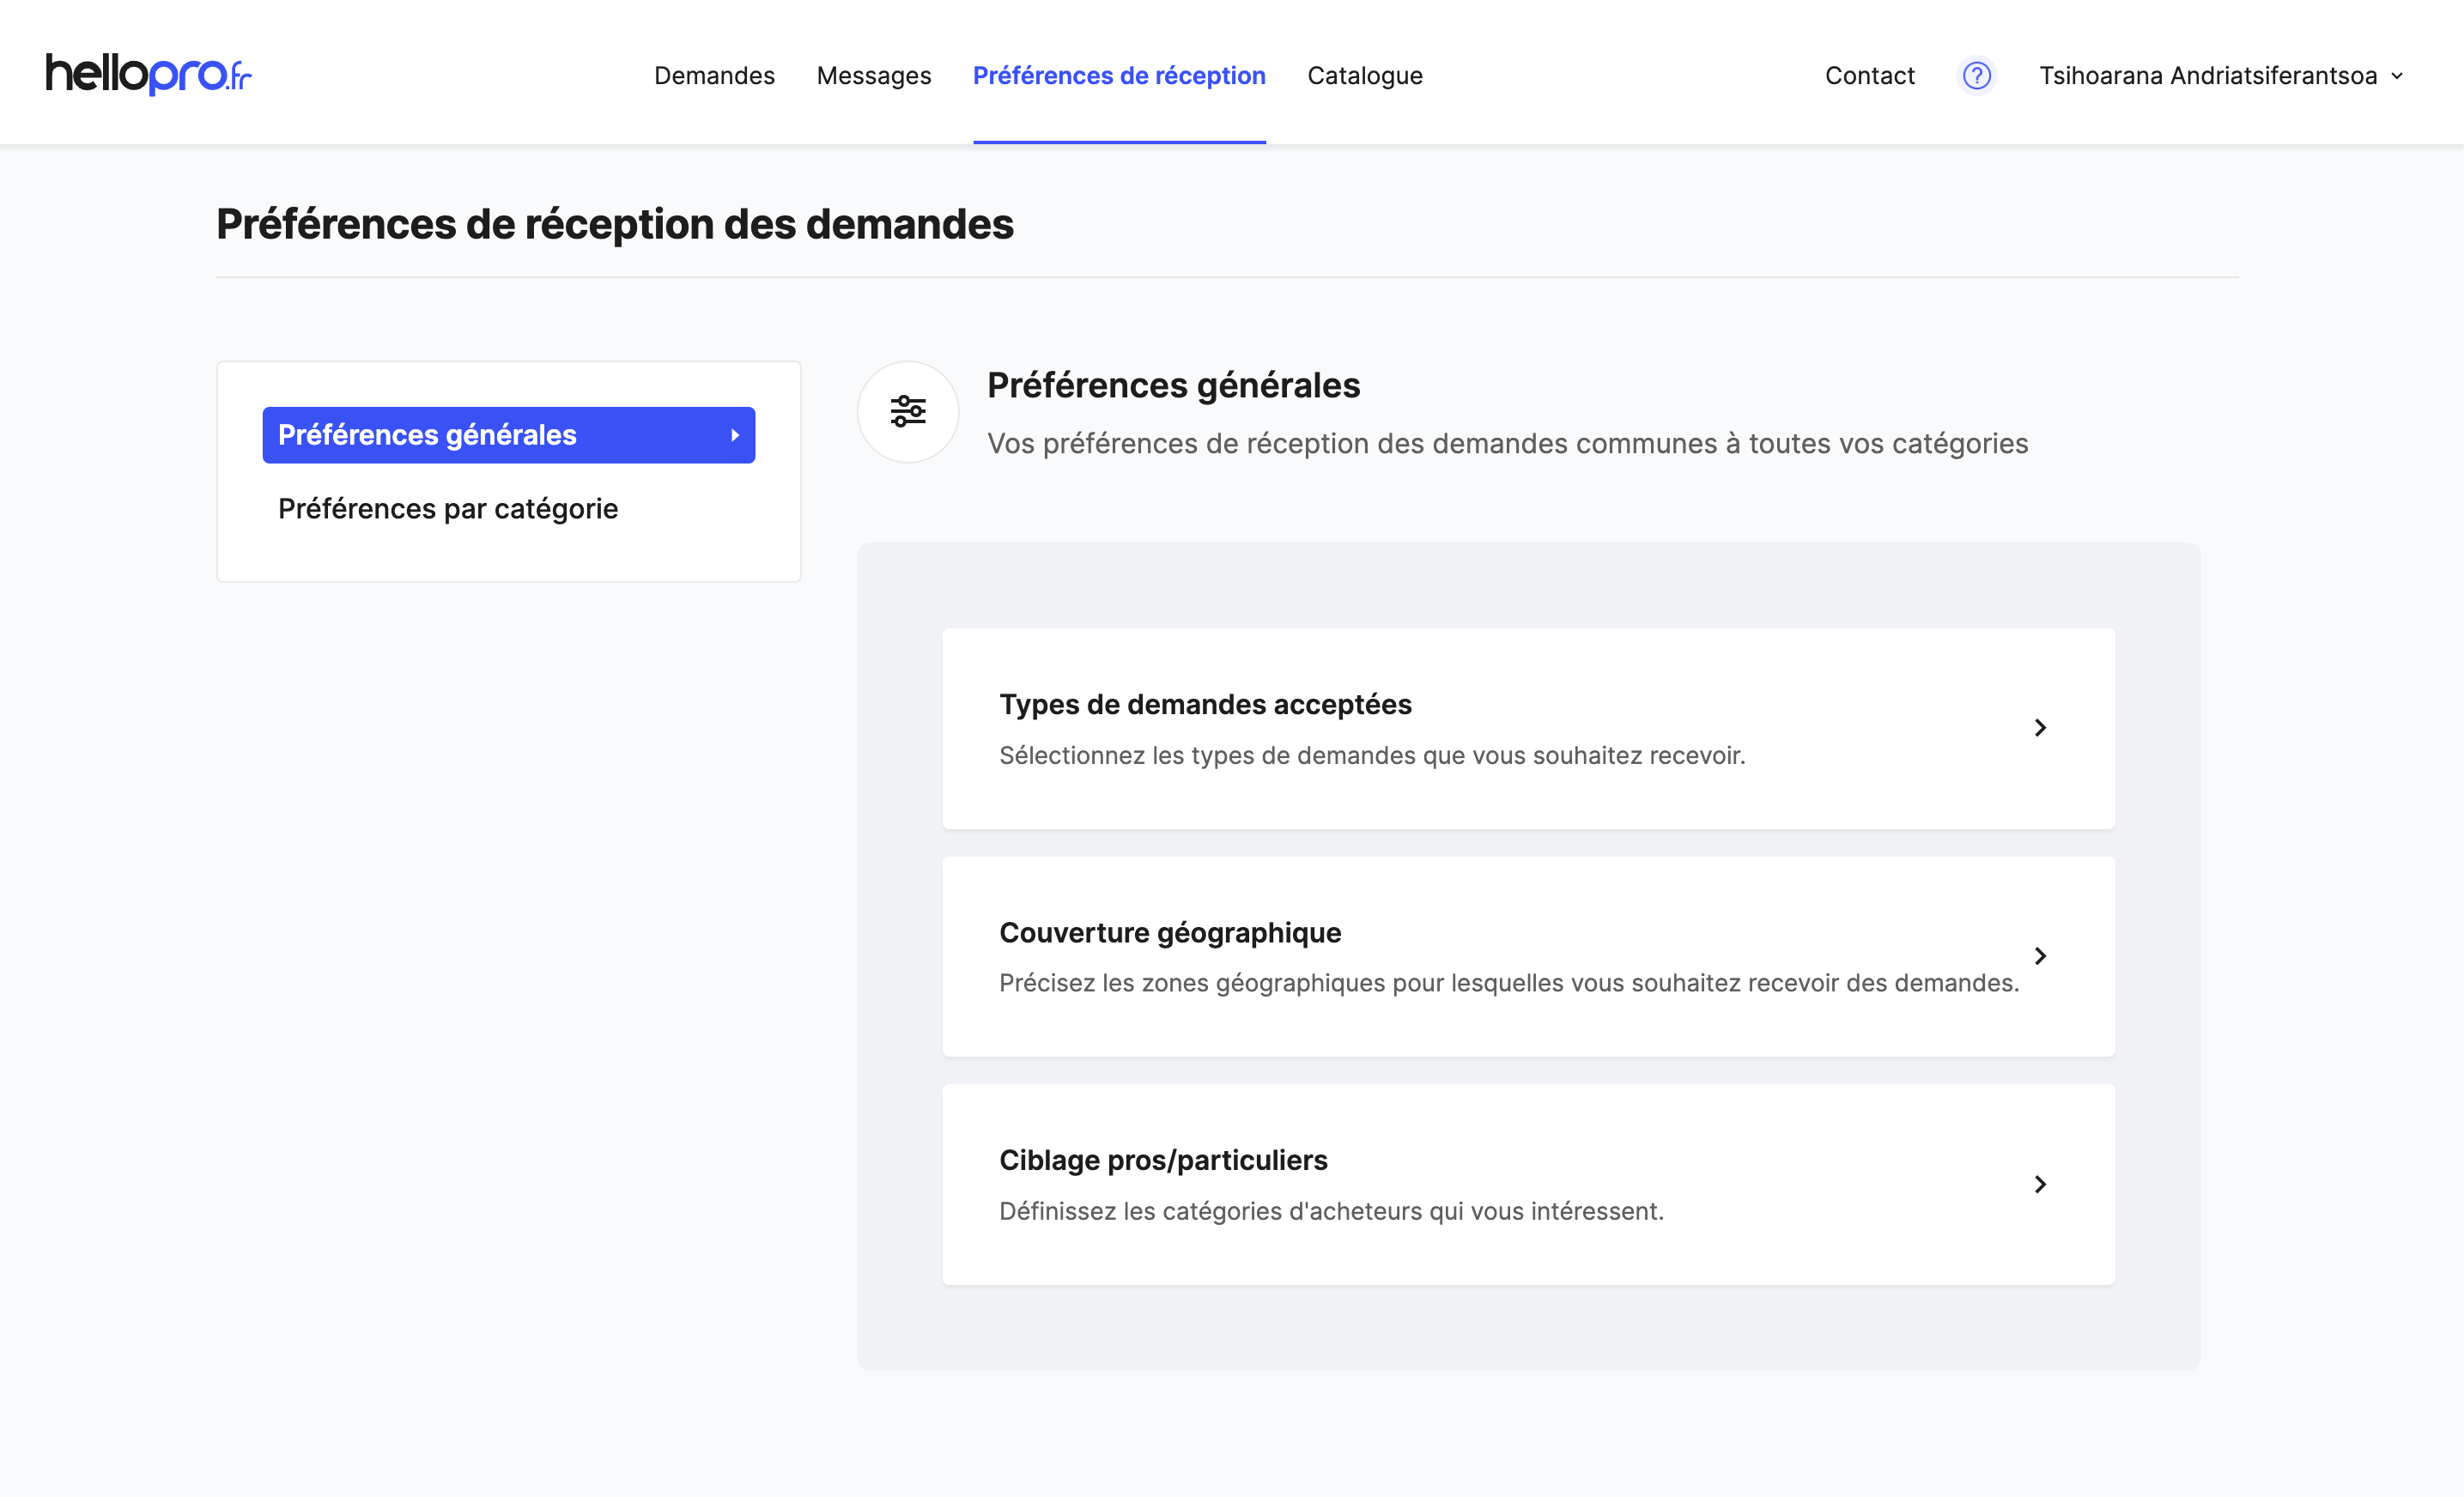Open the Tsihoarana Andriatsiferantsoa account menu

[x=2221, y=75]
